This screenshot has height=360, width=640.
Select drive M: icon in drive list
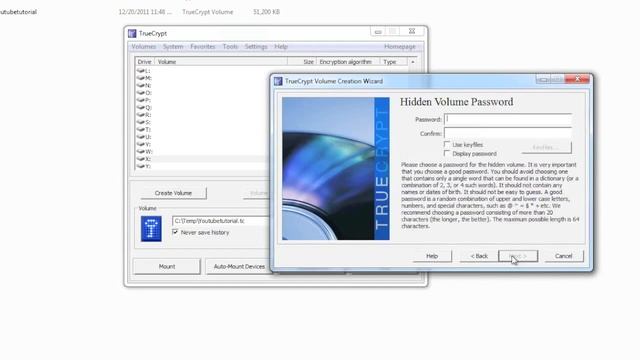tap(141, 78)
